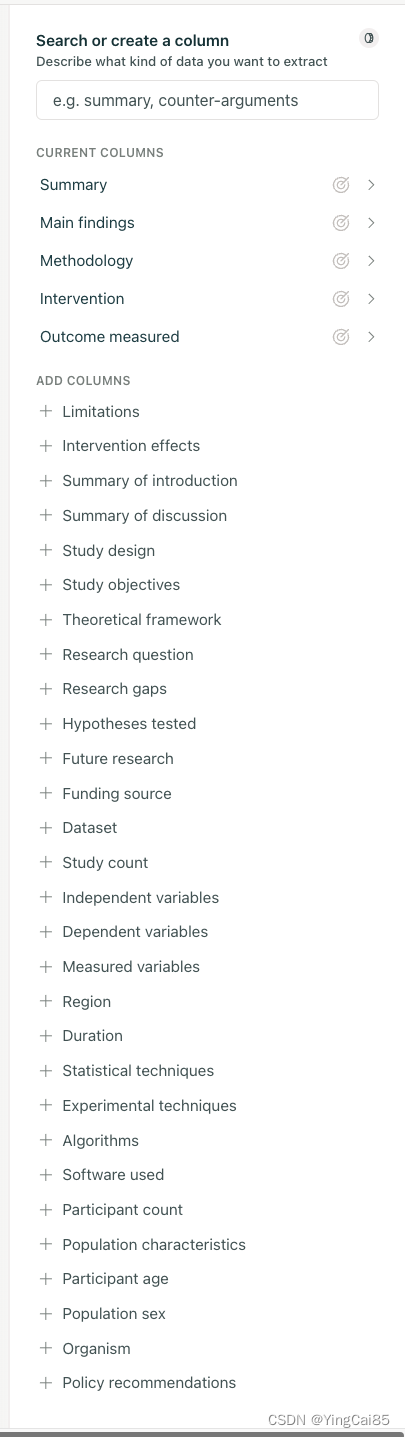Click the plus icon next to Funding source
This screenshot has width=405, height=1437.
click(x=45, y=793)
